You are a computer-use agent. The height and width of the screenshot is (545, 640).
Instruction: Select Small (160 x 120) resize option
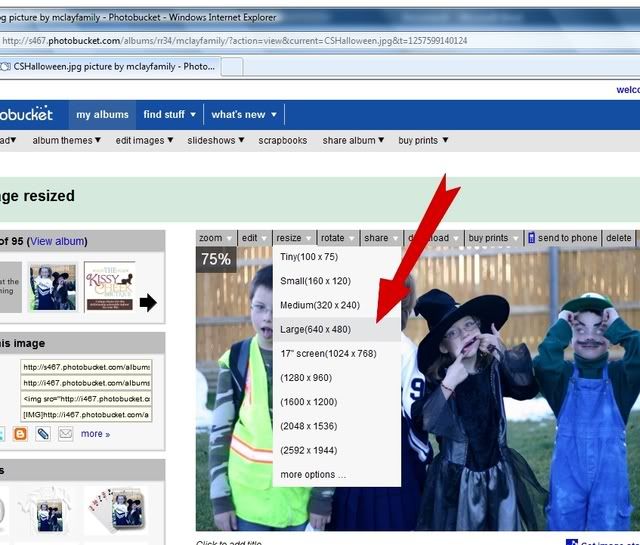tap(337, 281)
